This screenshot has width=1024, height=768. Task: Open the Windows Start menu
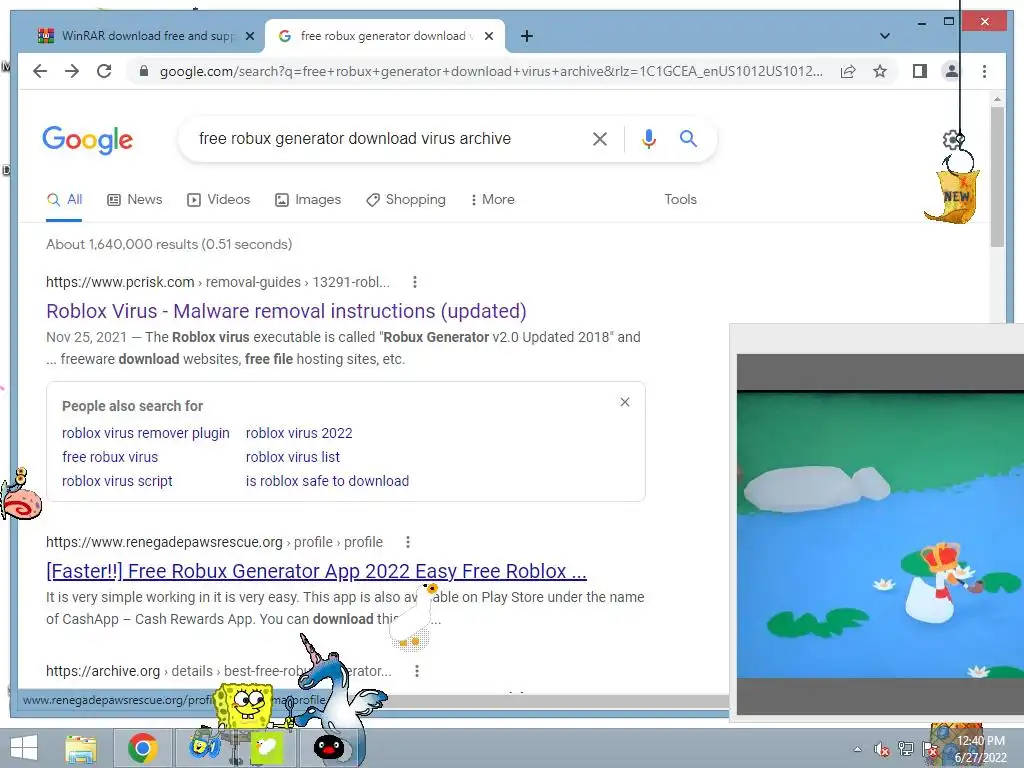coord(24,748)
